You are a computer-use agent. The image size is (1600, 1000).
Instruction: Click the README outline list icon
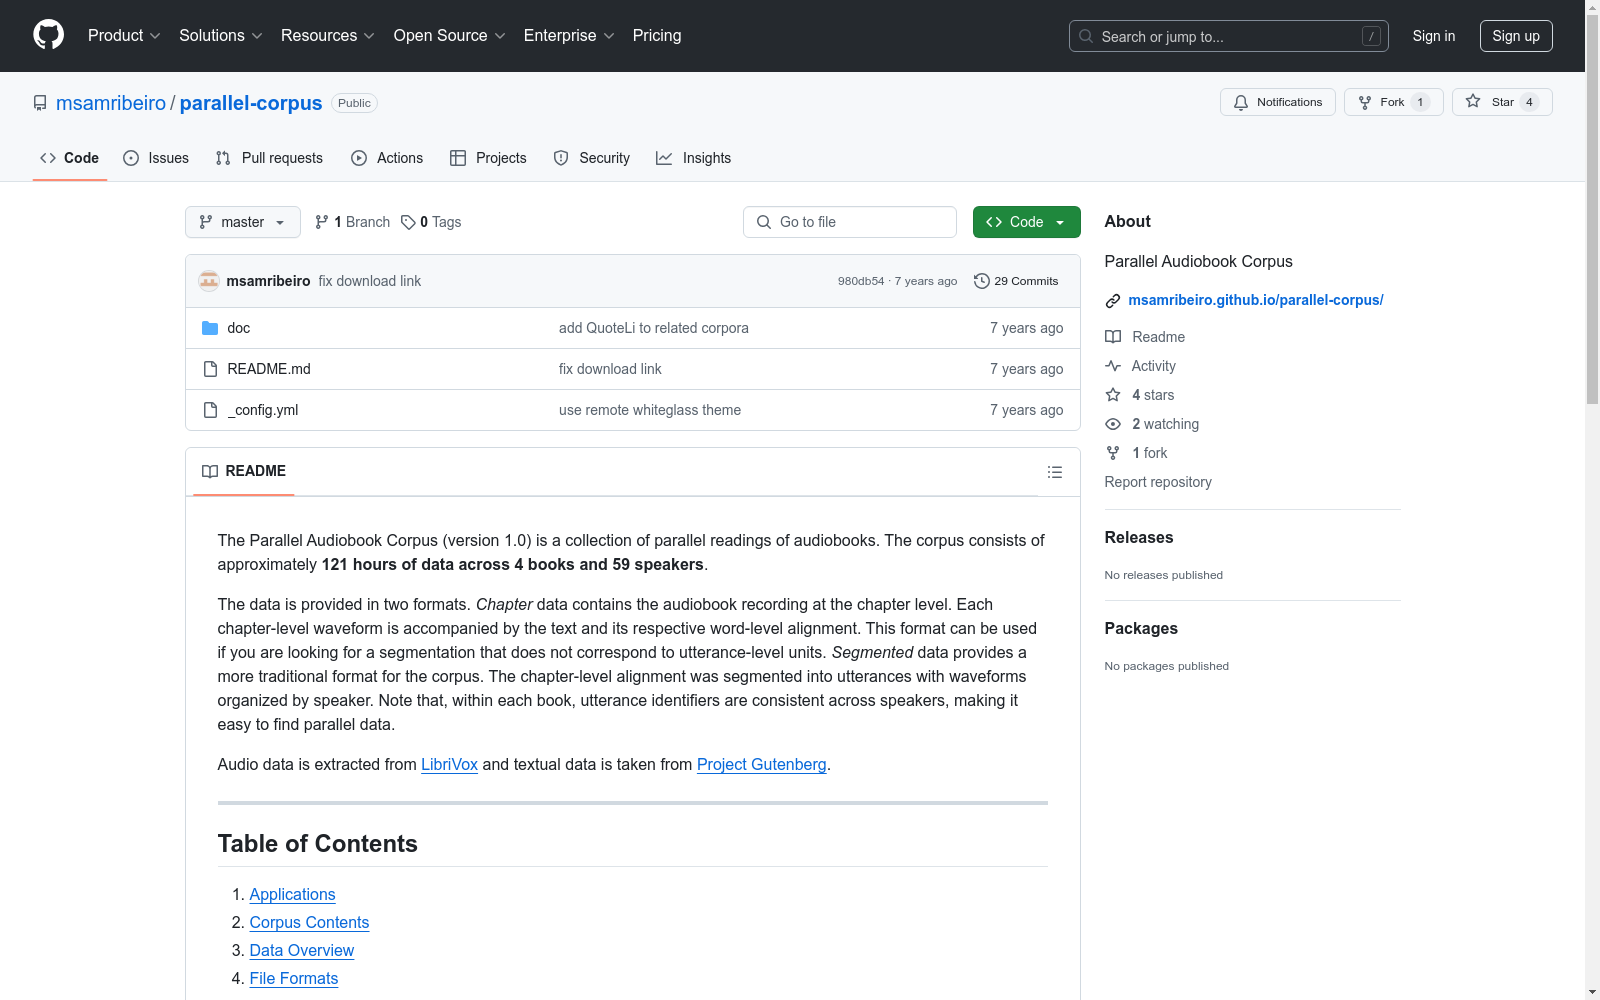[1055, 472]
